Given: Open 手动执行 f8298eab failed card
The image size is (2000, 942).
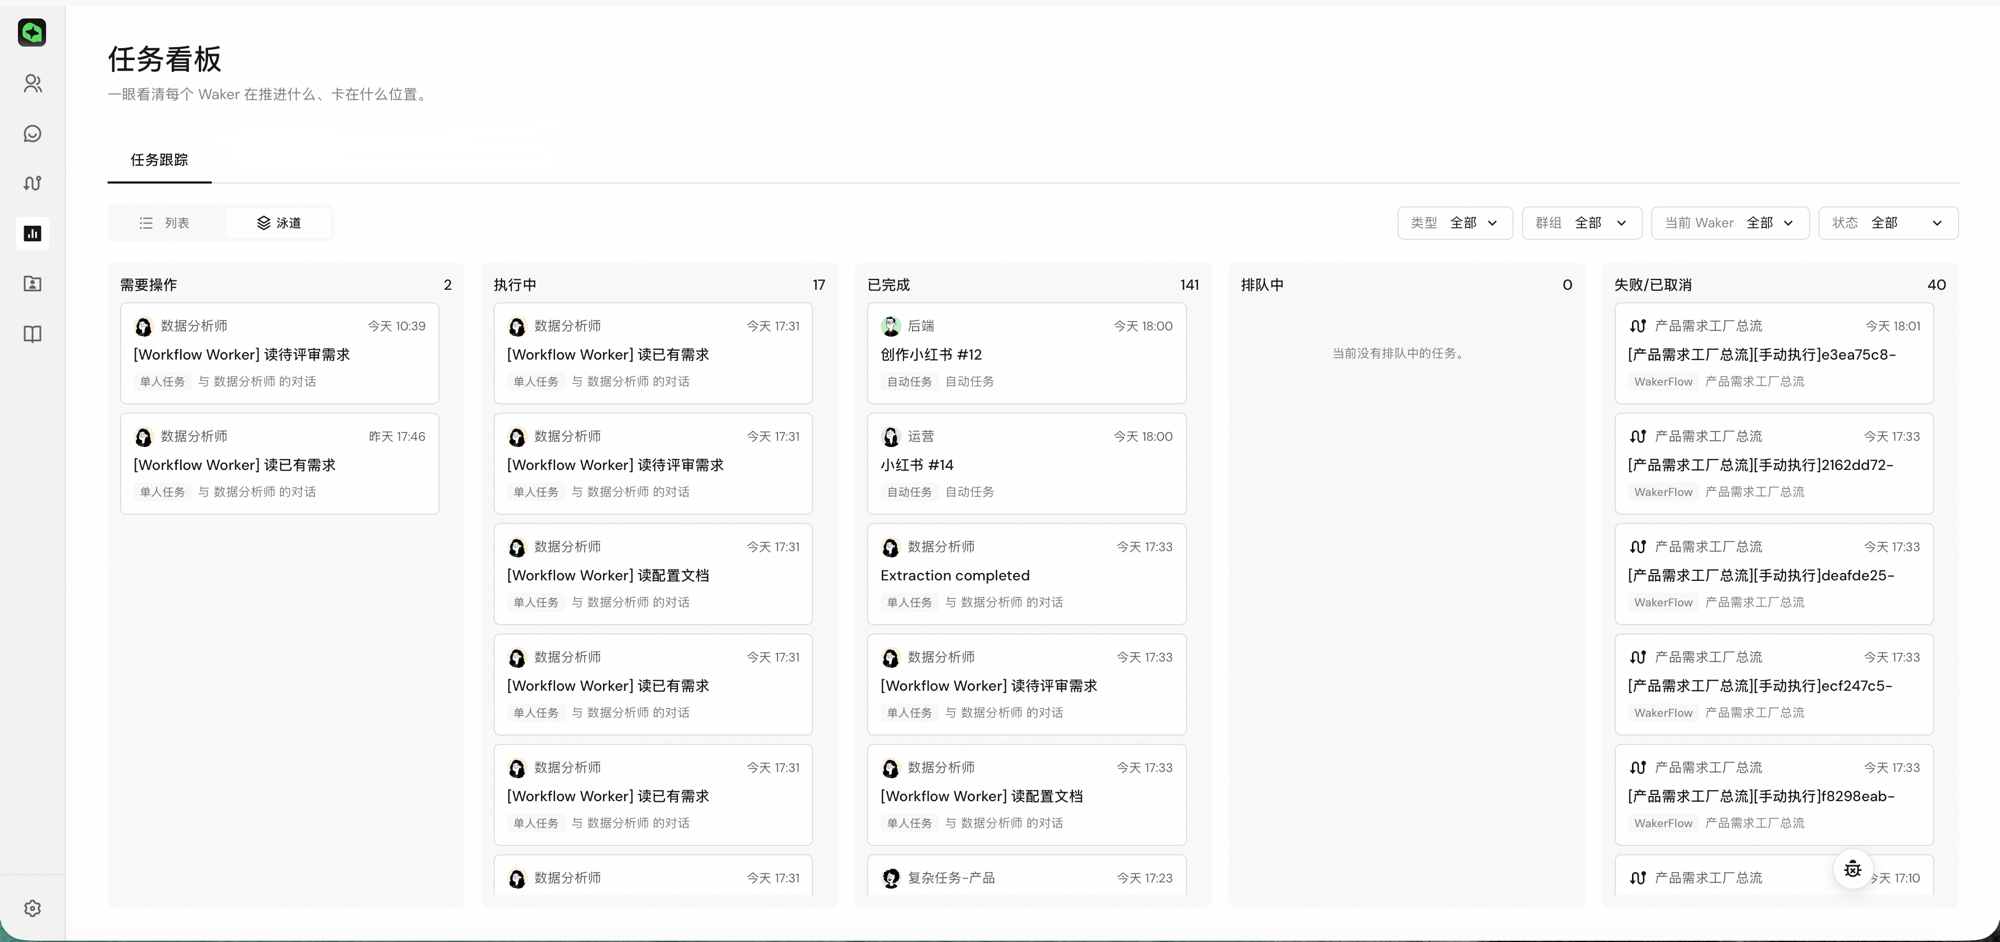Looking at the screenshot, I should [1773, 795].
